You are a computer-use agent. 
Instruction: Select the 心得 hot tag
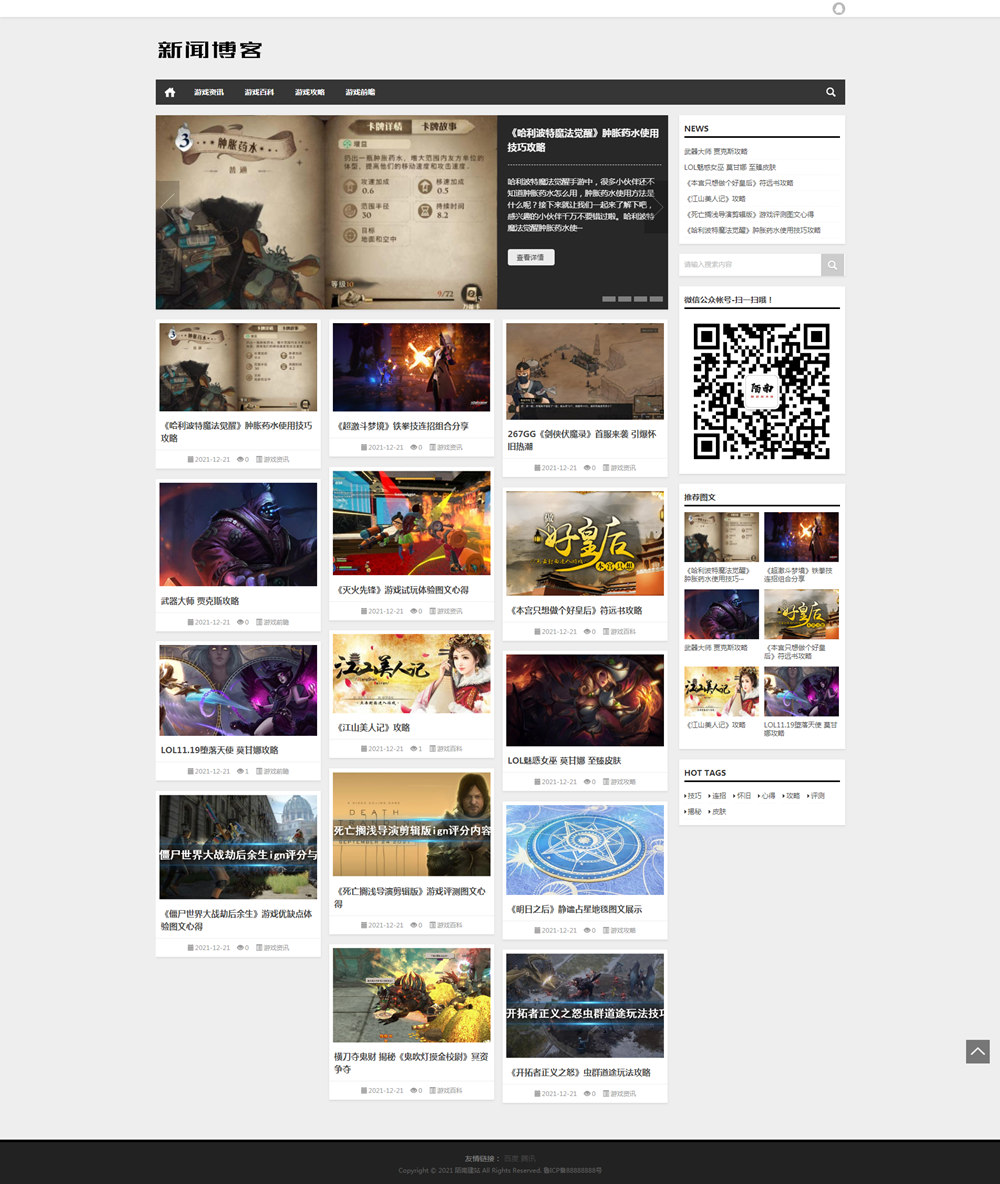click(768, 796)
